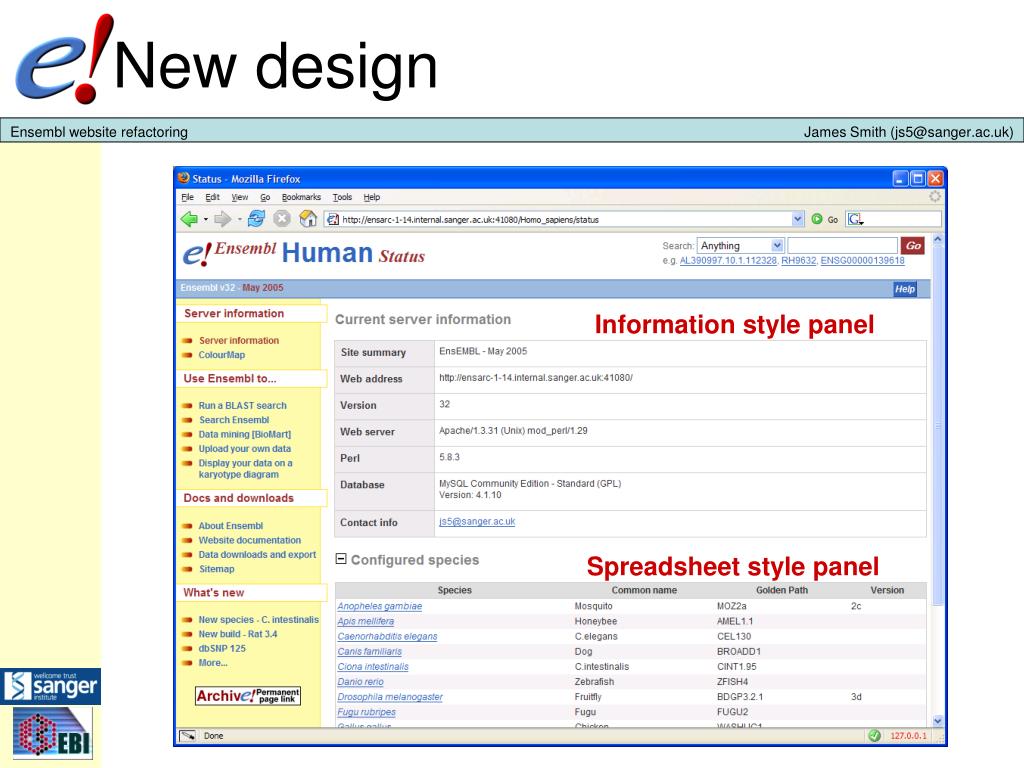Click Upload your own data link

[245, 449]
